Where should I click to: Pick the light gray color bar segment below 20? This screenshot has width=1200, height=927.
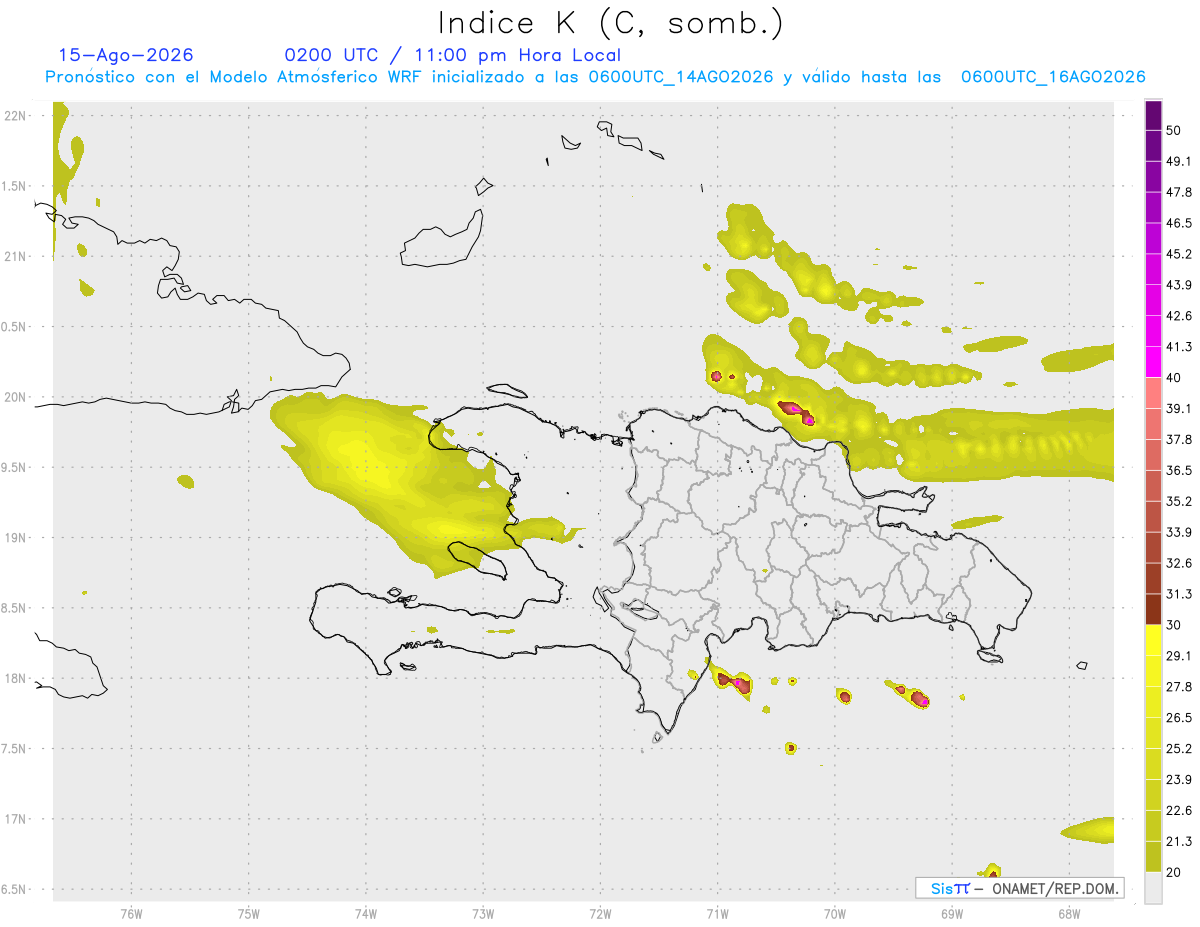[1153, 888]
